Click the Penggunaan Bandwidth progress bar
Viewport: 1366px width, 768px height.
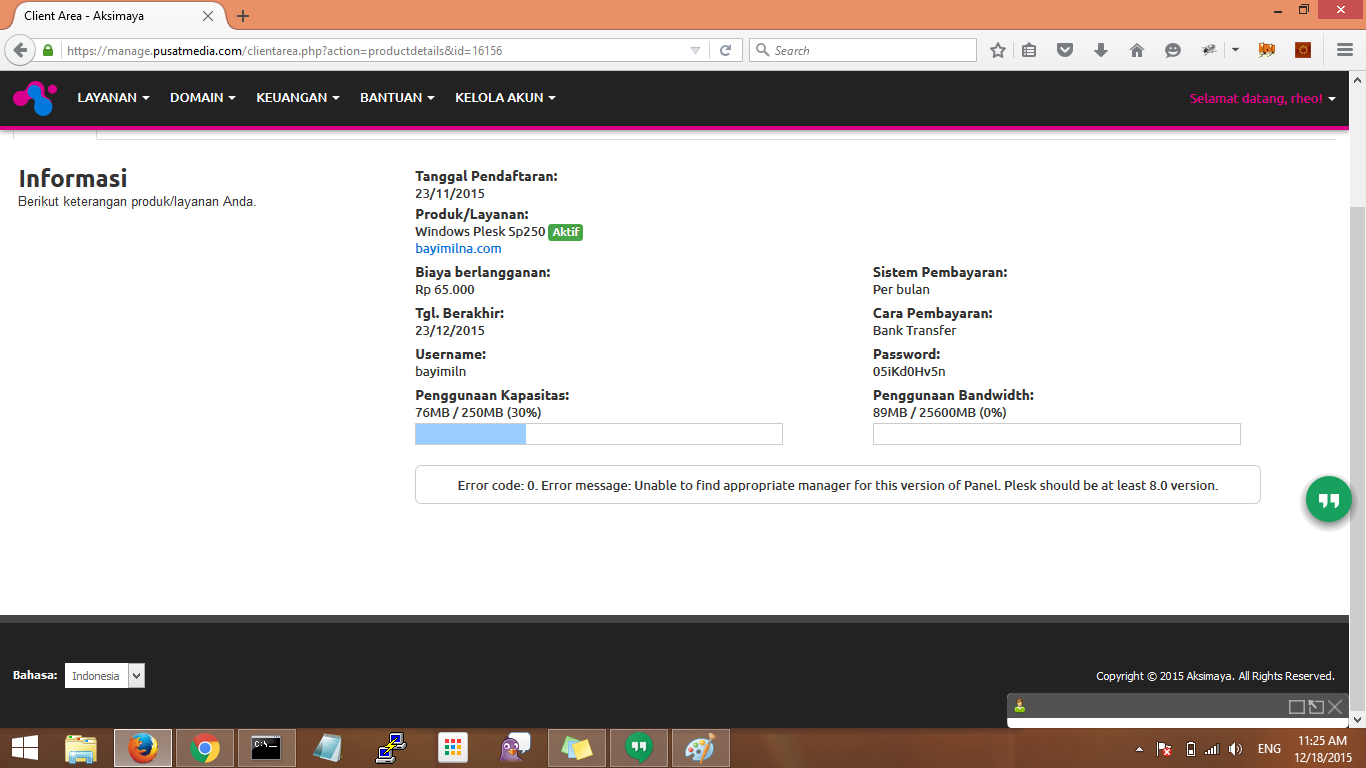click(x=1057, y=434)
